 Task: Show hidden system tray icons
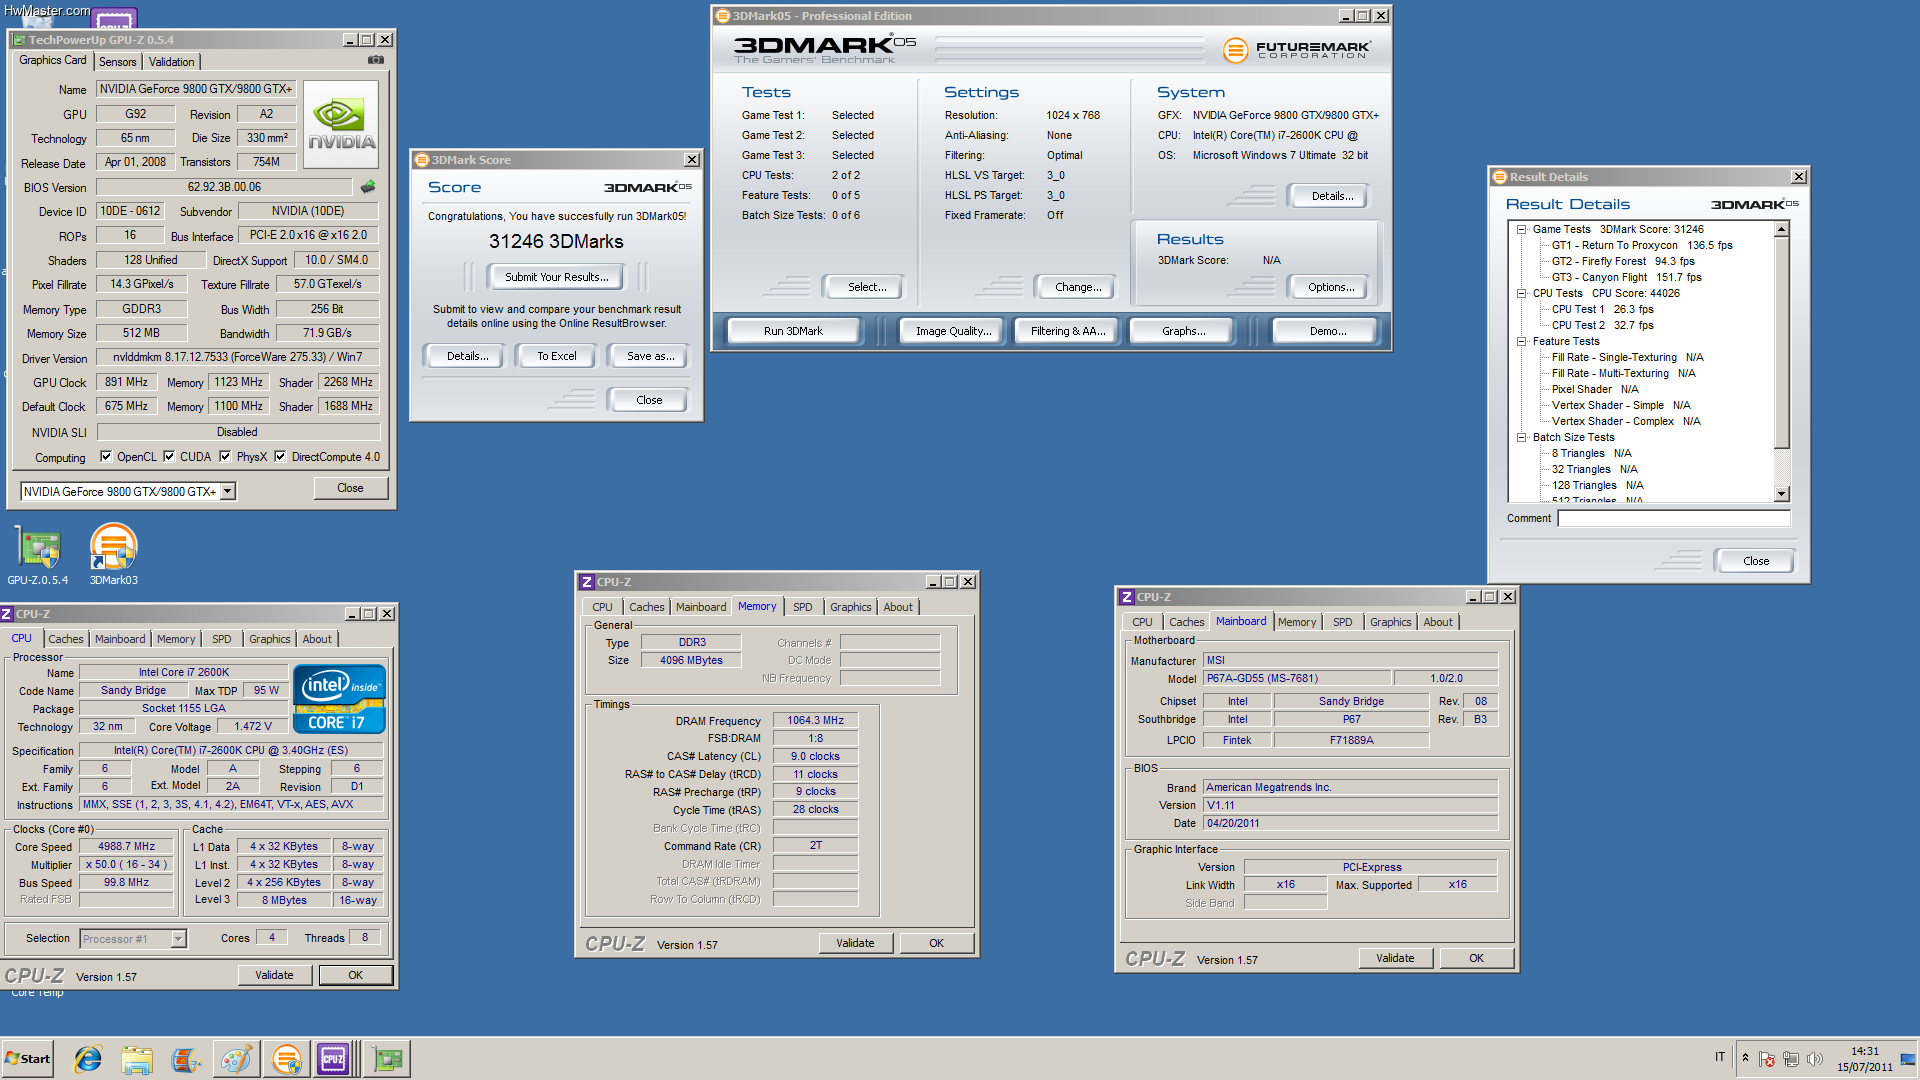click(1745, 1058)
